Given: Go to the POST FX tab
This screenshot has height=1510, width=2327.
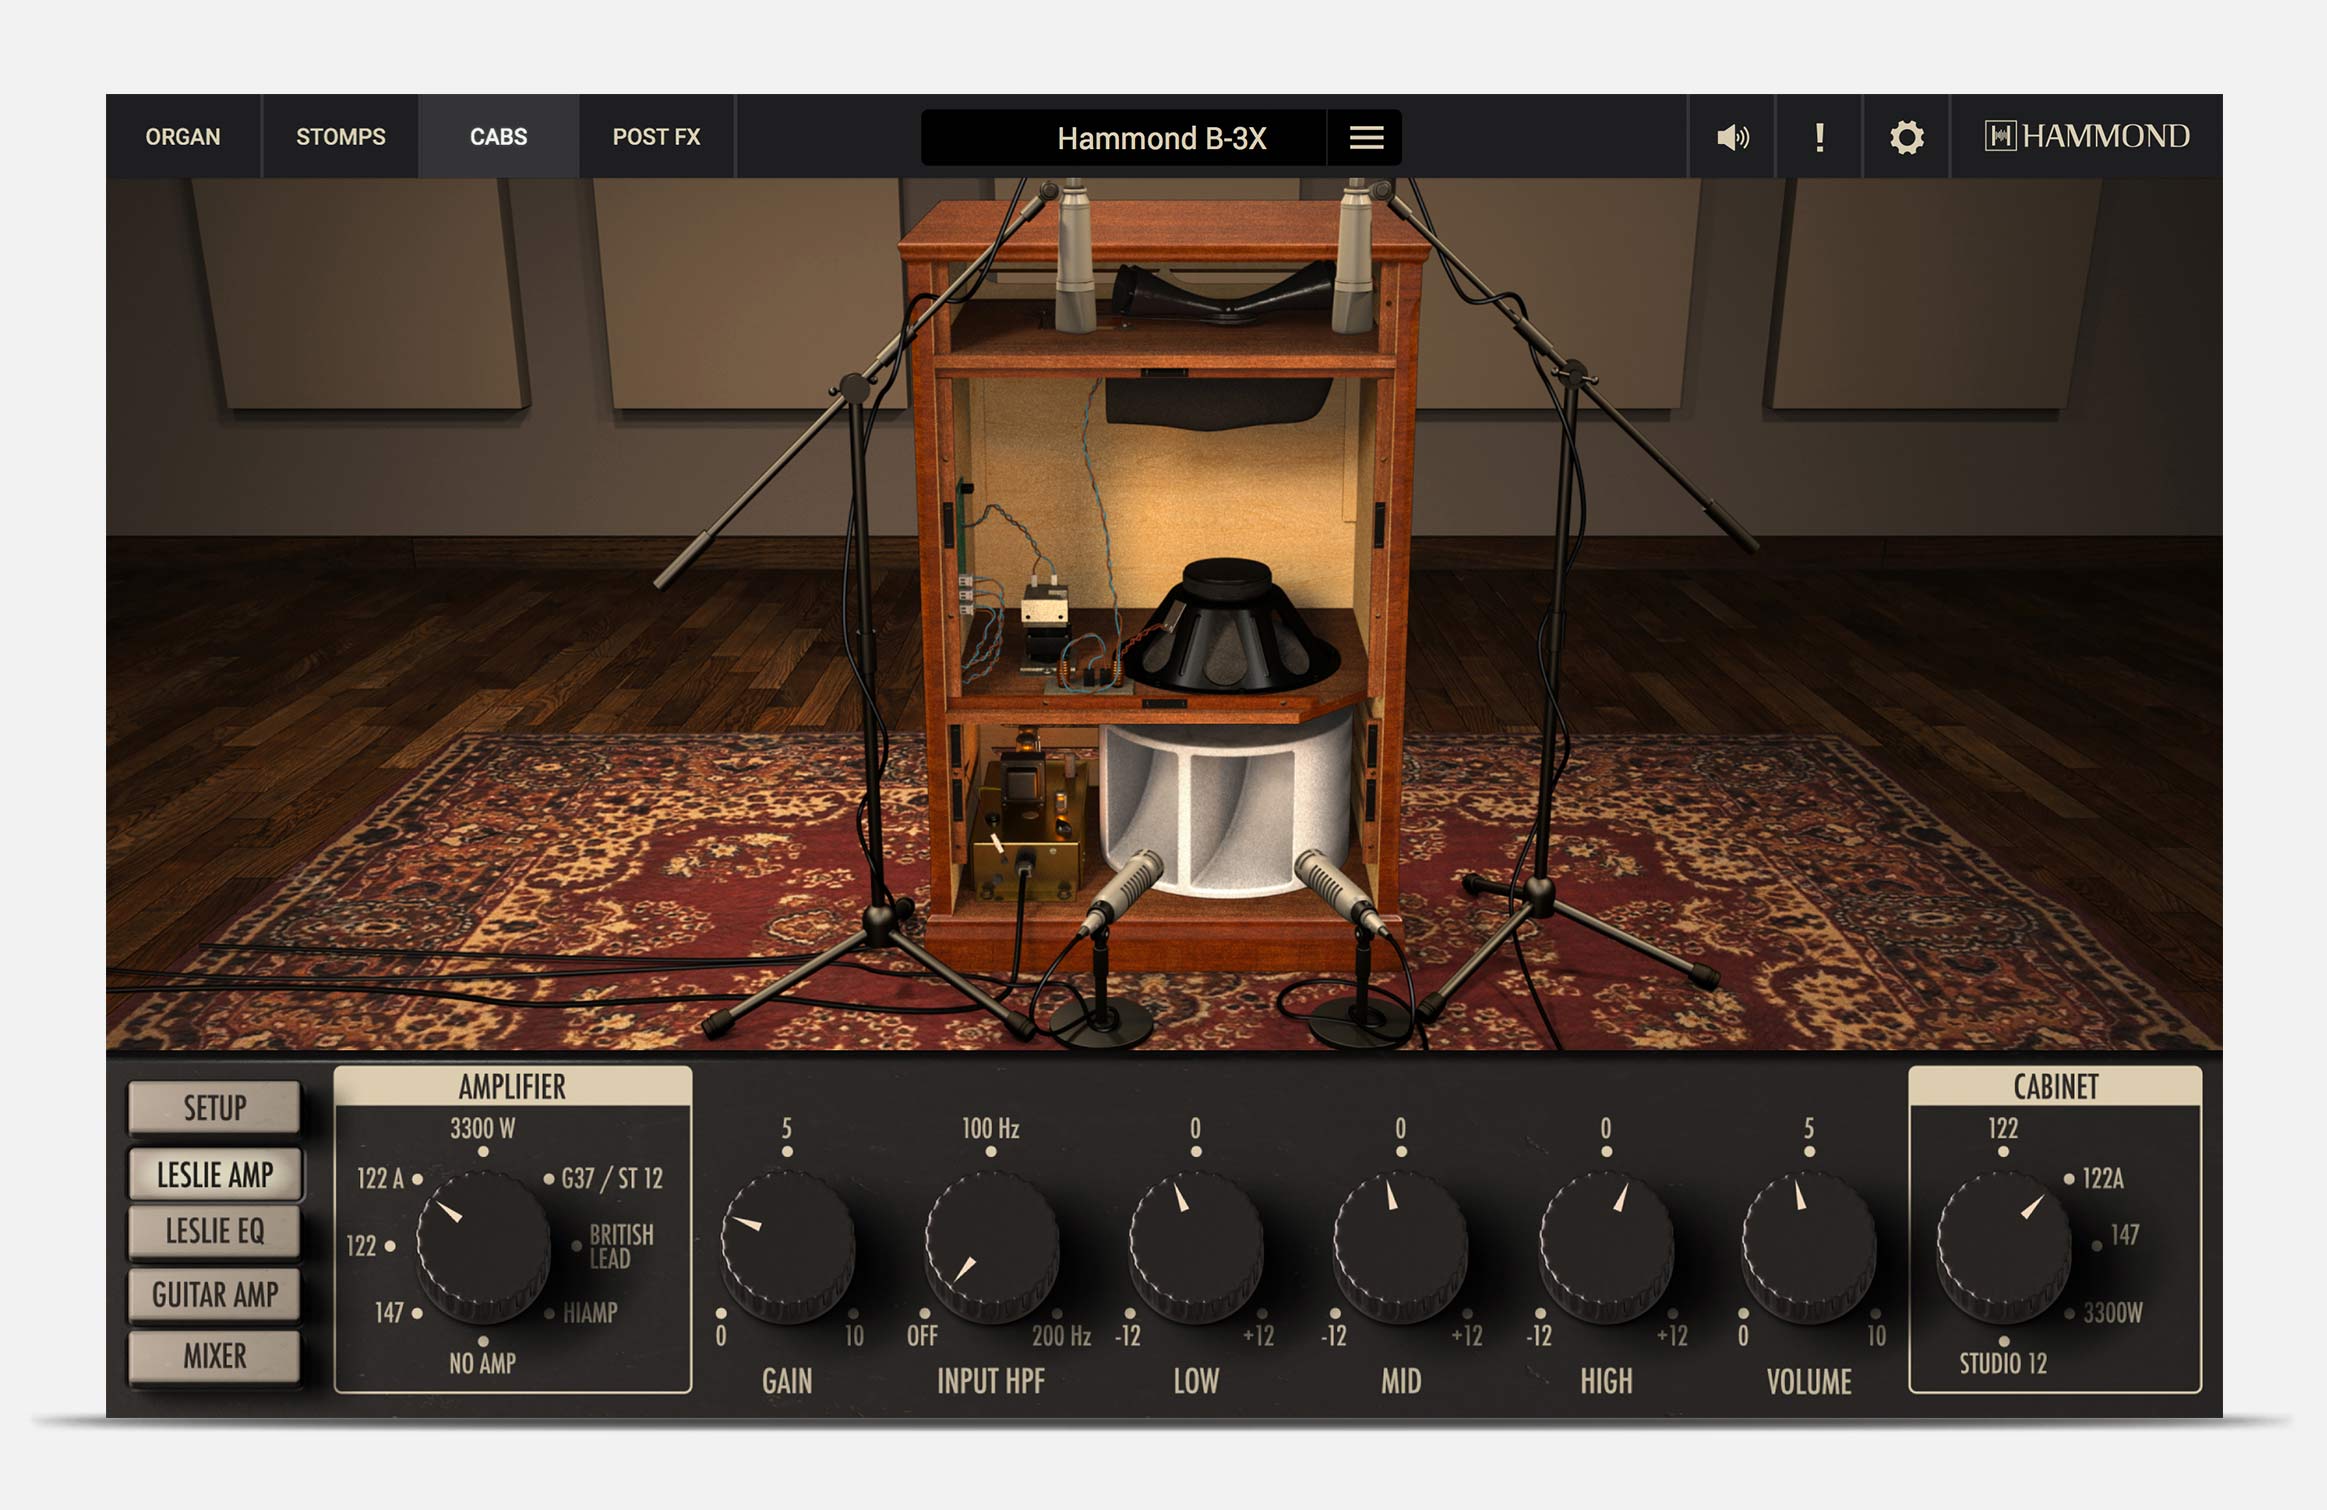Looking at the screenshot, I should tap(656, 137).
